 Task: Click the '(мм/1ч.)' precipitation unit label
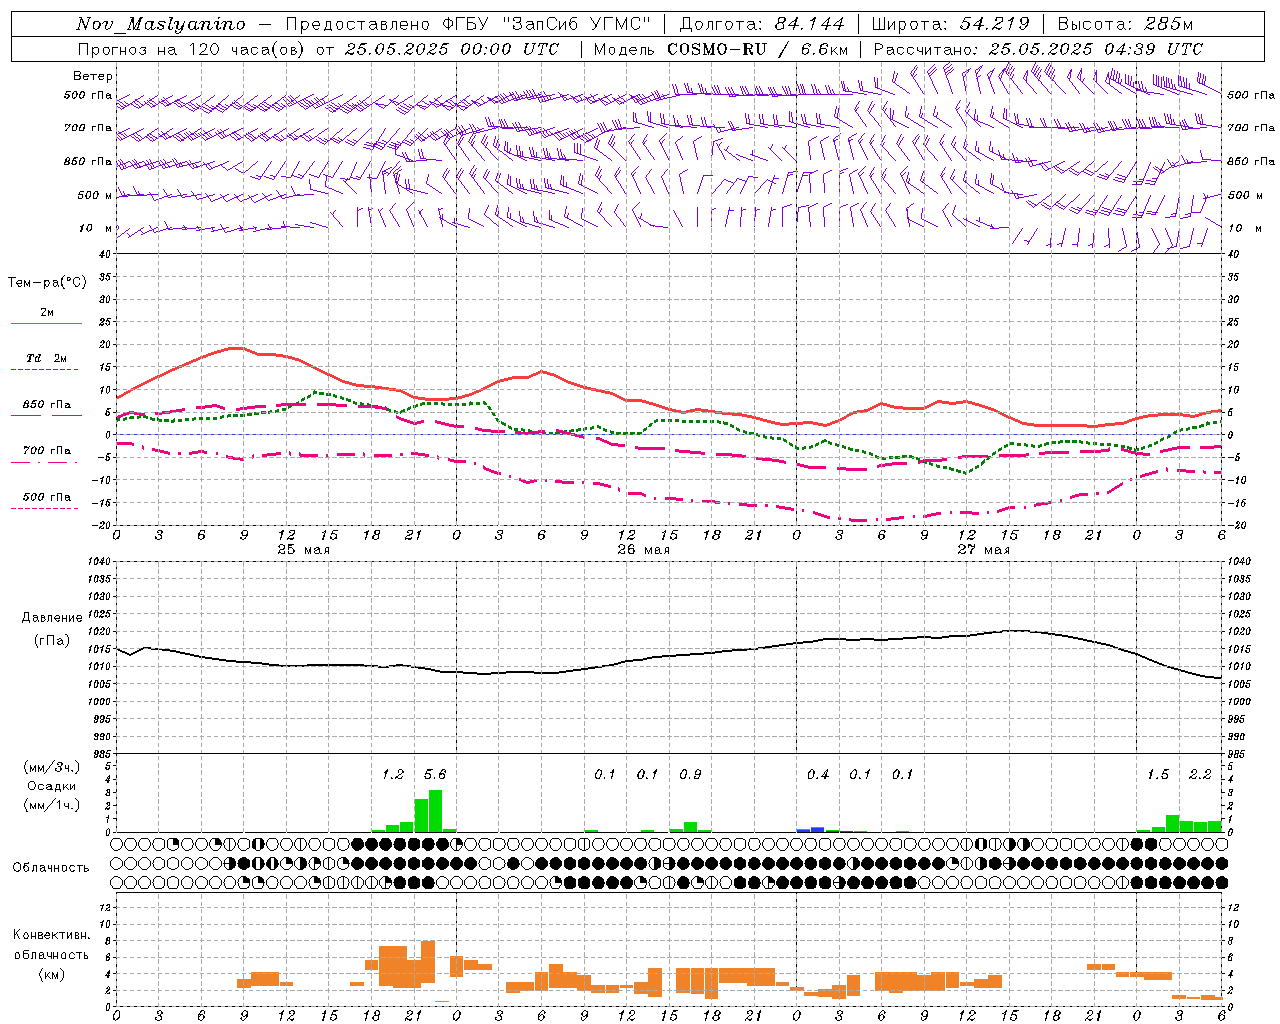coord(51,804)
